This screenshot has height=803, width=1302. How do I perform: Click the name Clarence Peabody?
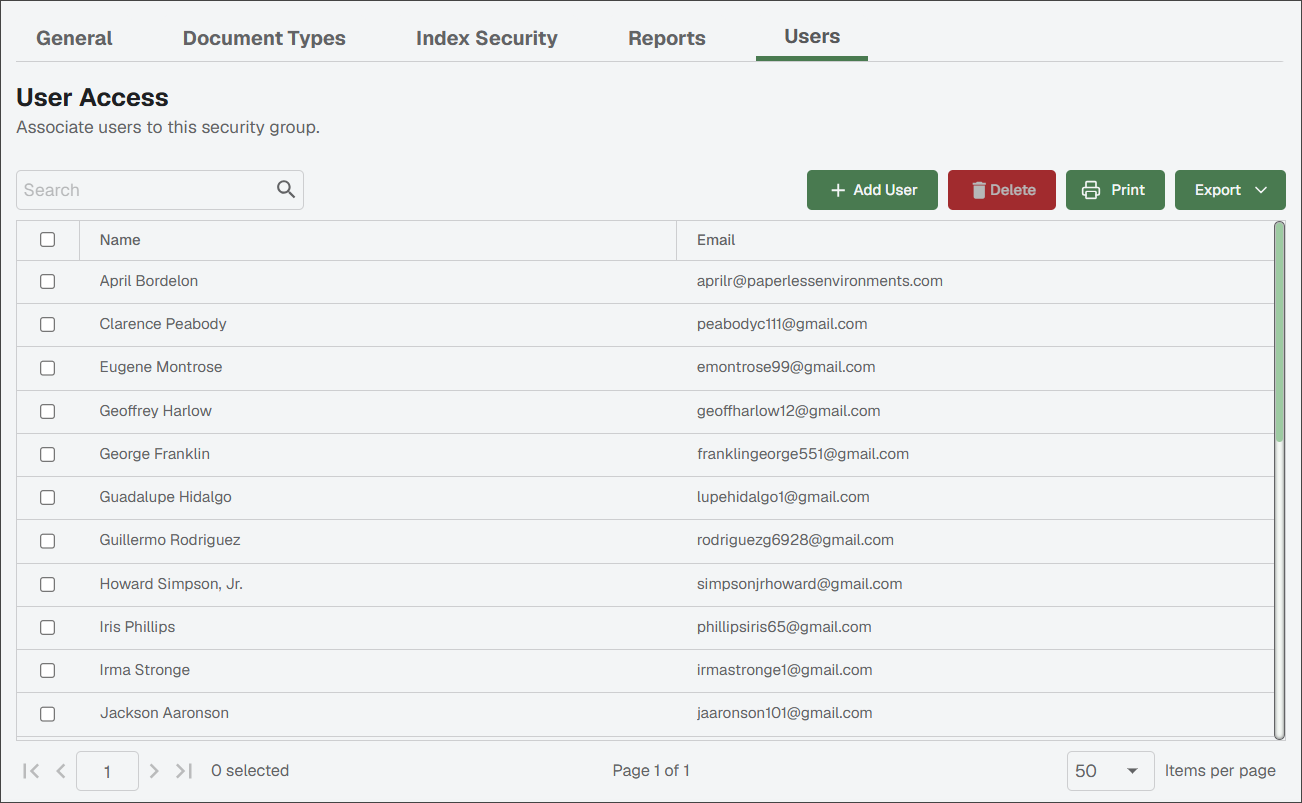click(x=163, y=324)
